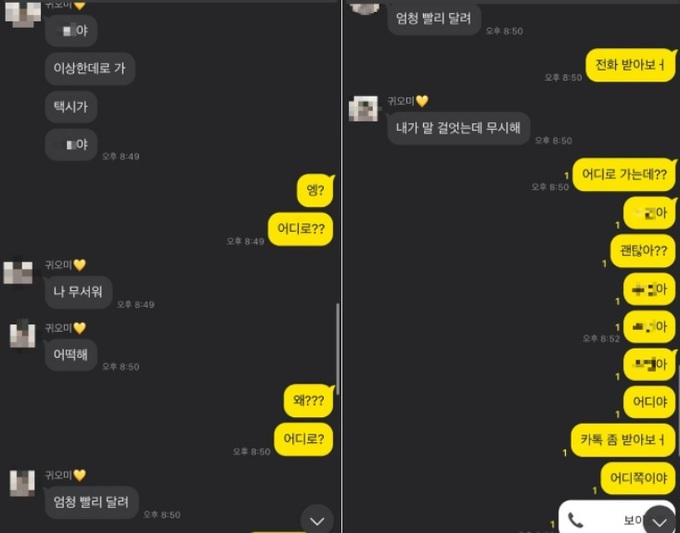Open profile picture beside '나 무서워' message
This screenshot has height=533, width=680.
pyautogui.click(x=18, y=272)
